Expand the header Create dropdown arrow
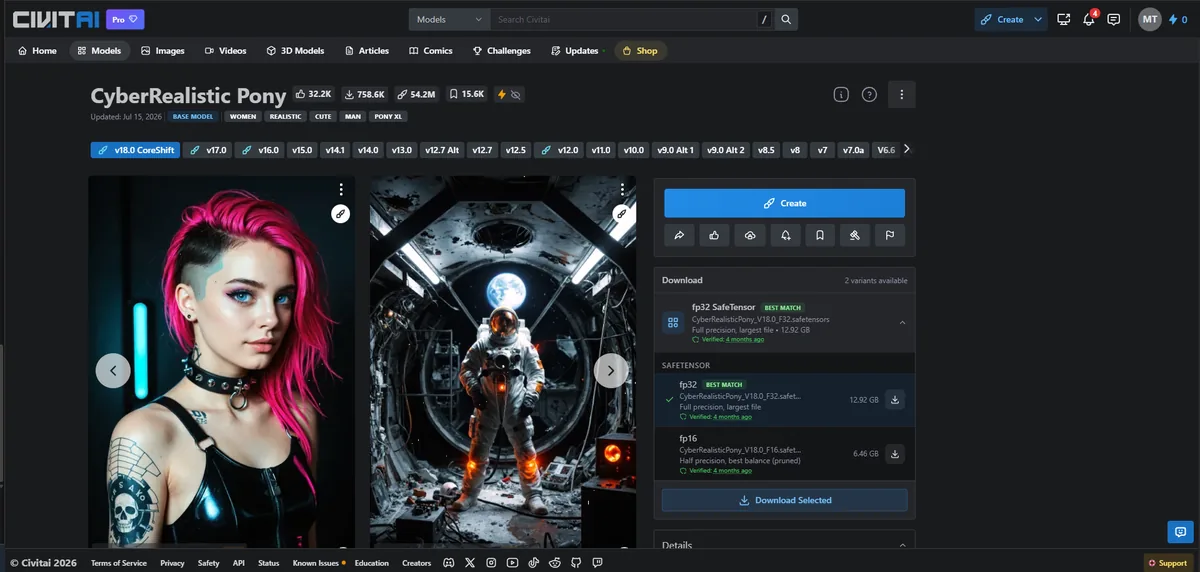Screen dimensions: 1200x572 tap(1039, 19)
